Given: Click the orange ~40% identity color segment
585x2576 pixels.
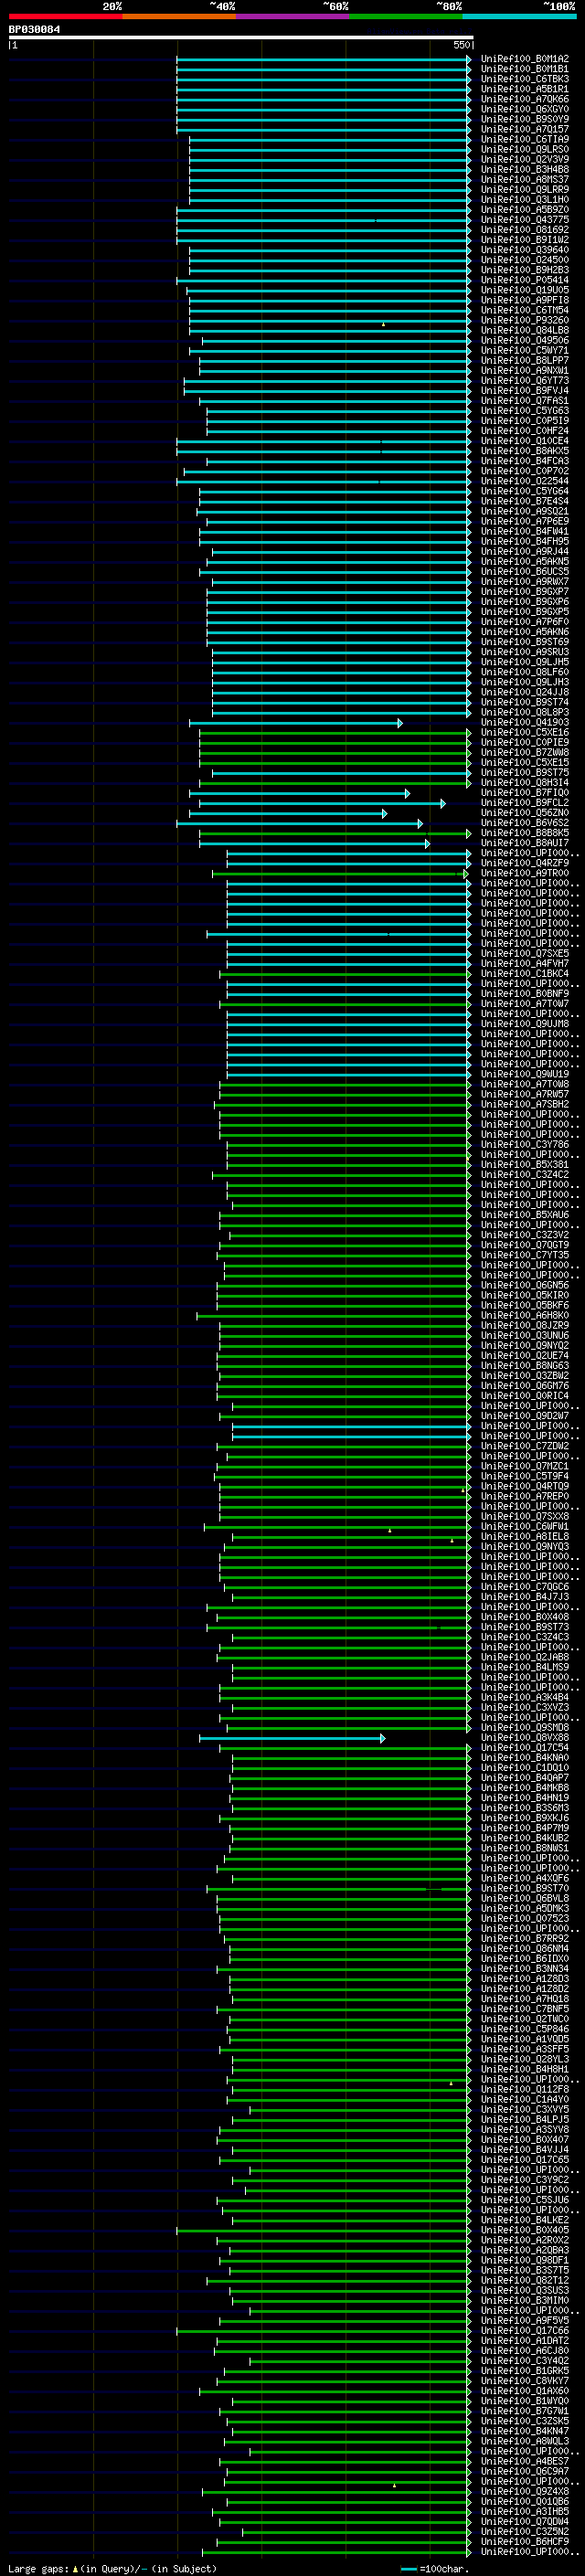Looking at the screenshot, I should pyautogui.click(x=179, y=16).
